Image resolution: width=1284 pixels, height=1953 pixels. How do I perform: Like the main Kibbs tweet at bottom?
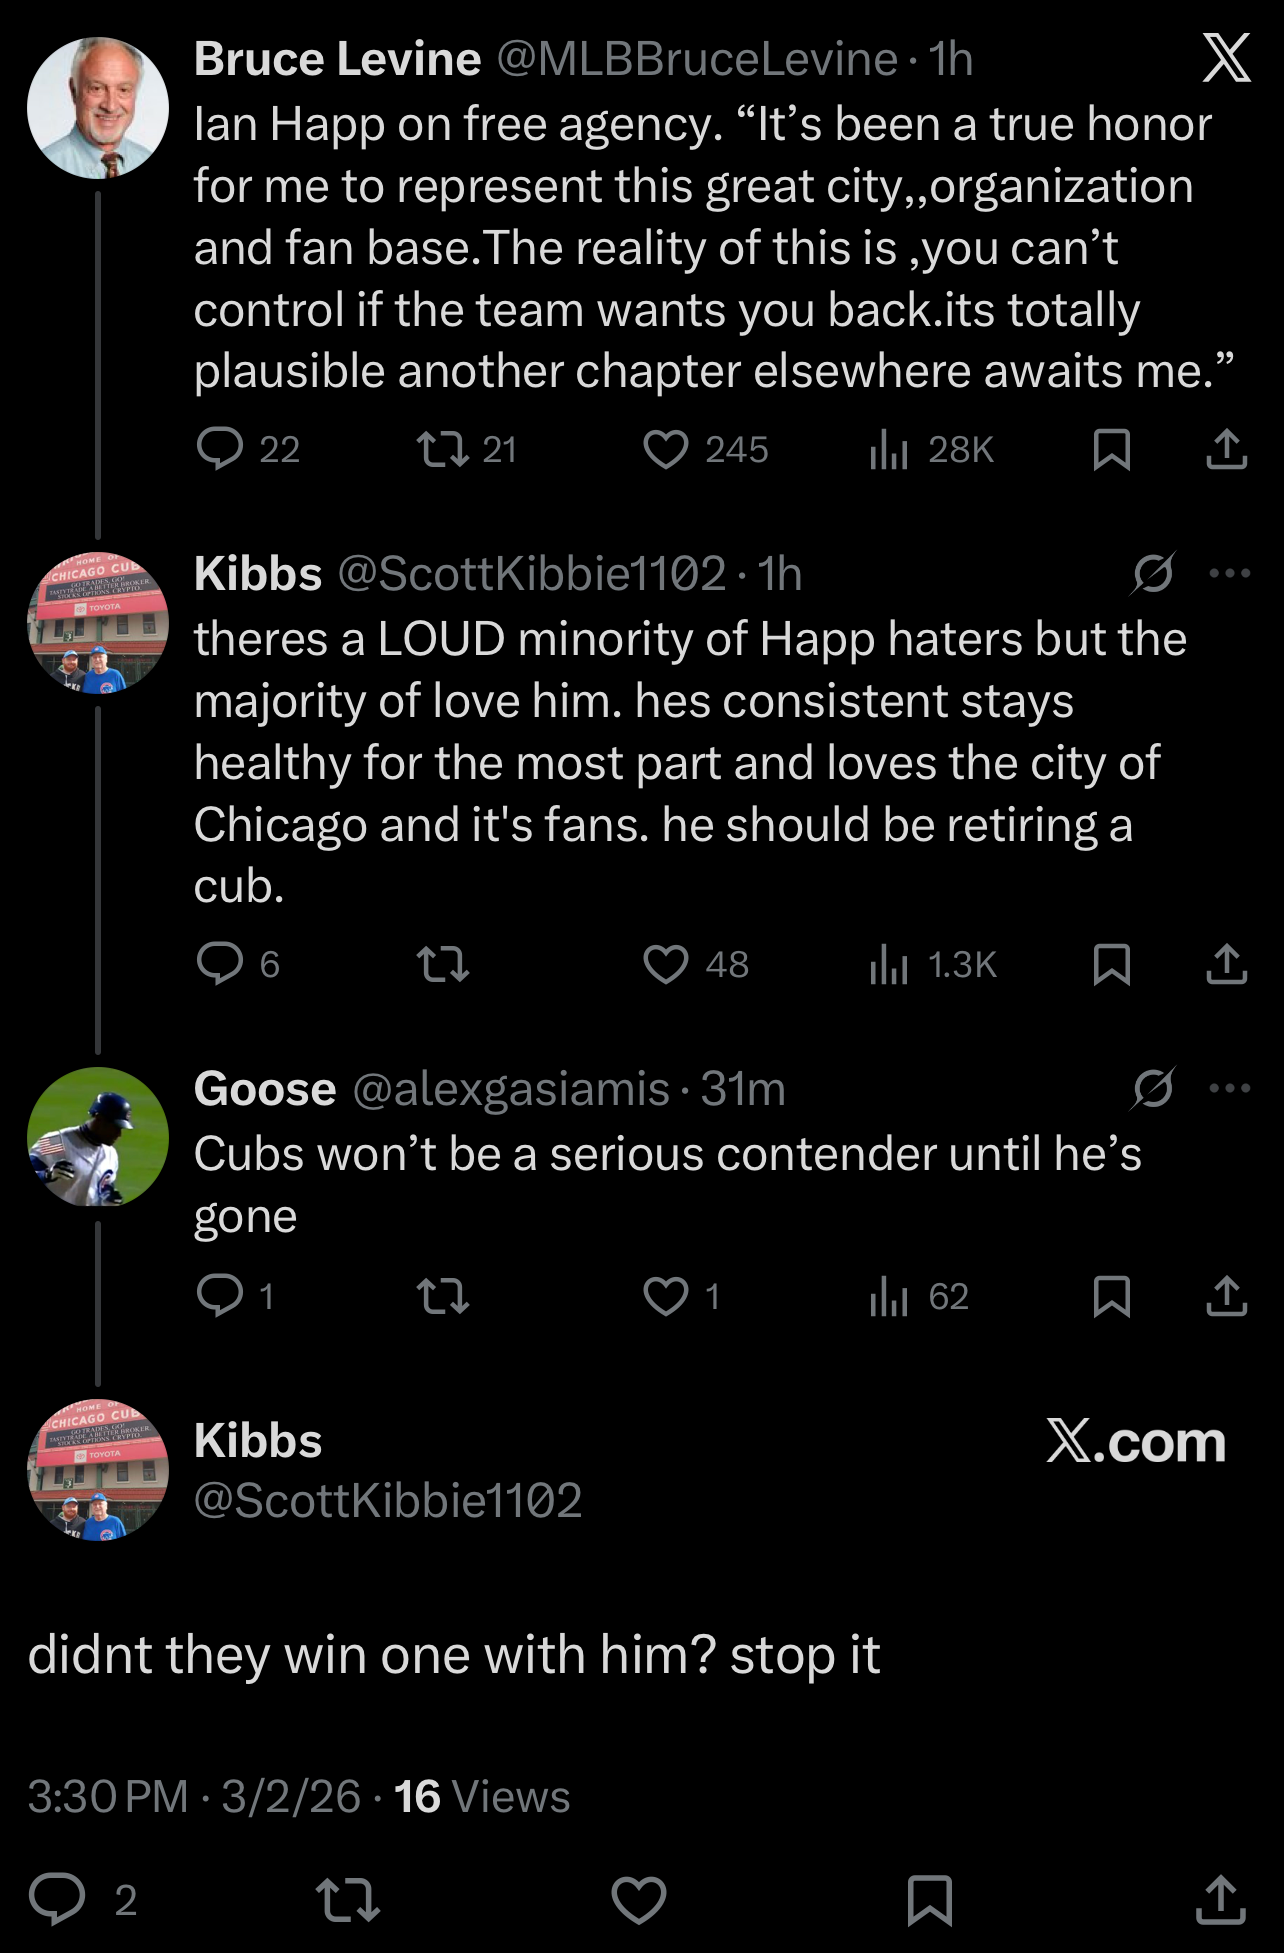click(x=639, y=1900)
